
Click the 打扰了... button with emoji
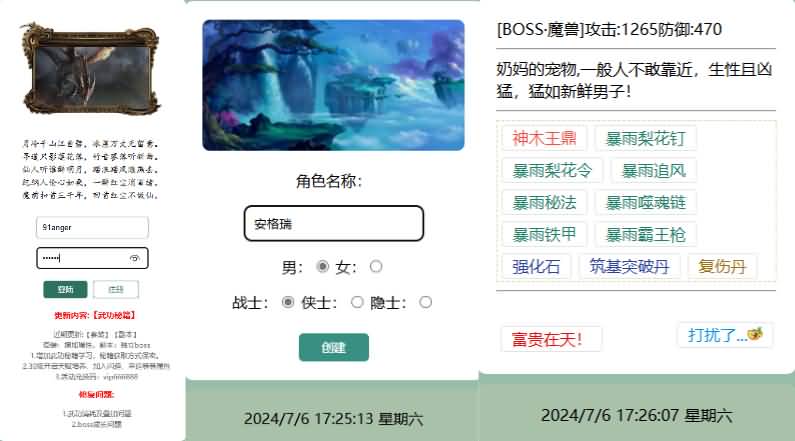tap(725, 335)
